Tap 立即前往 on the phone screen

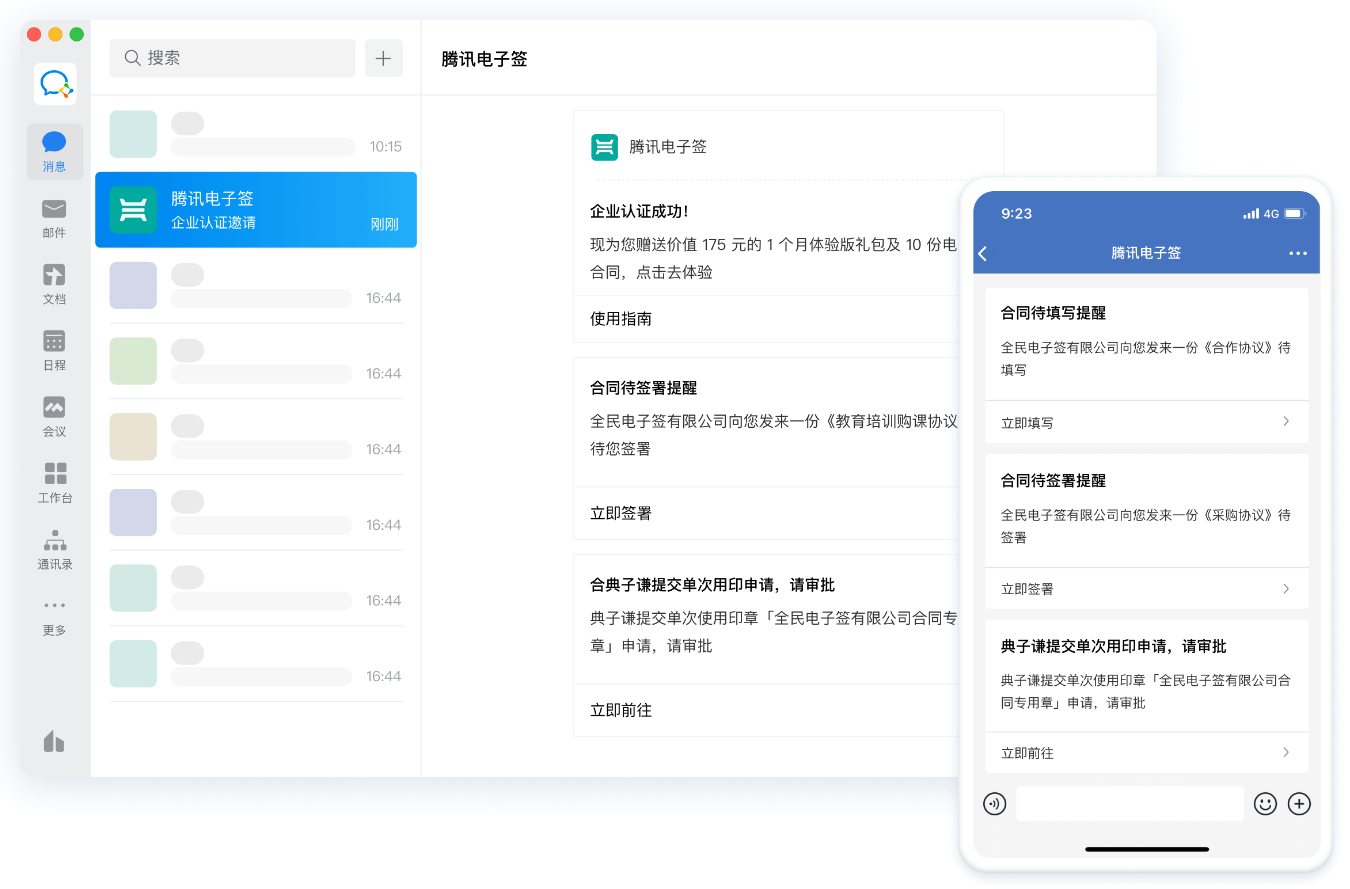pyautogui.click(x=1027, y=753)
